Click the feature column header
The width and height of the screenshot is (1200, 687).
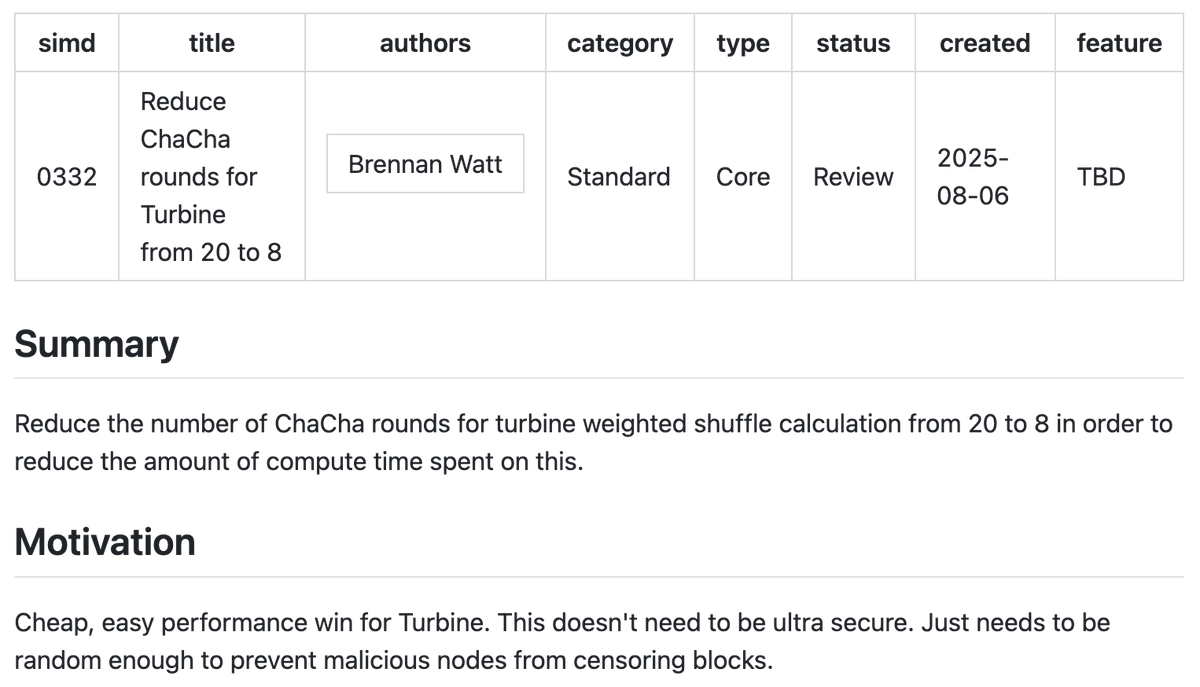[x=1118, y=43]
